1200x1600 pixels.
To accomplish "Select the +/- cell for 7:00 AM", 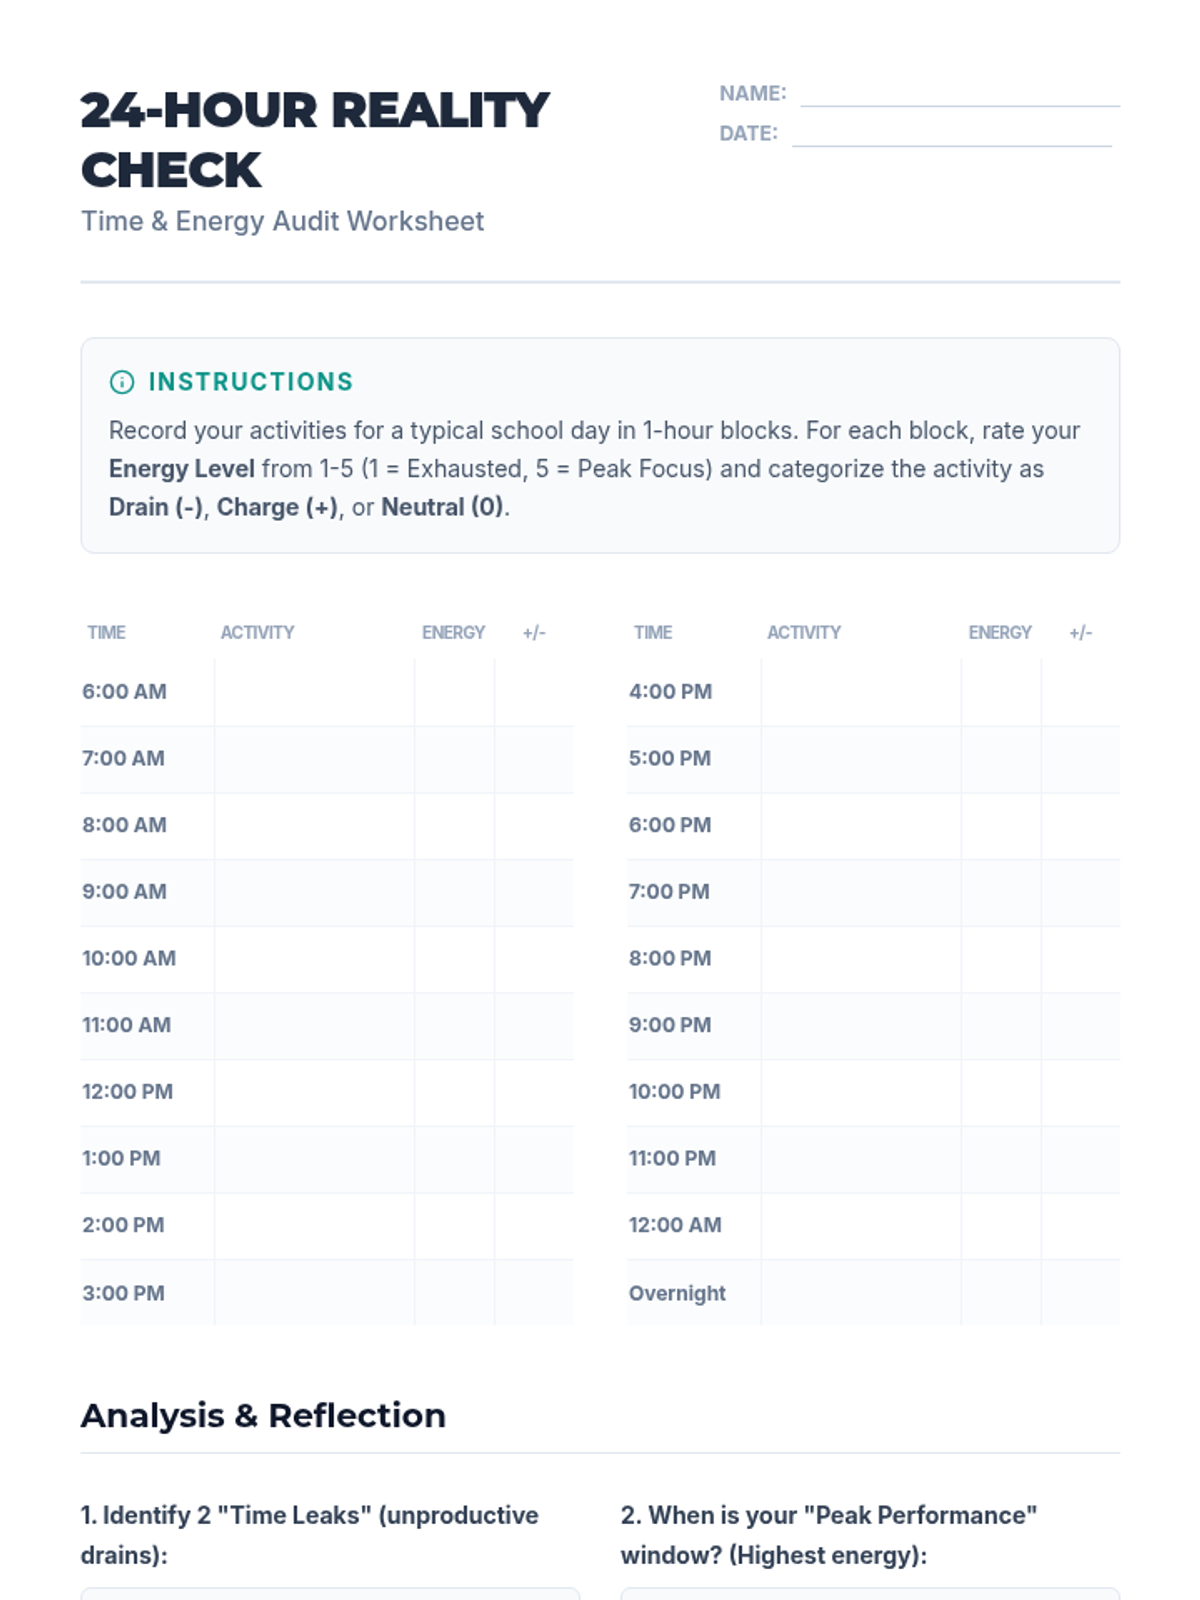I will point(534,758).
